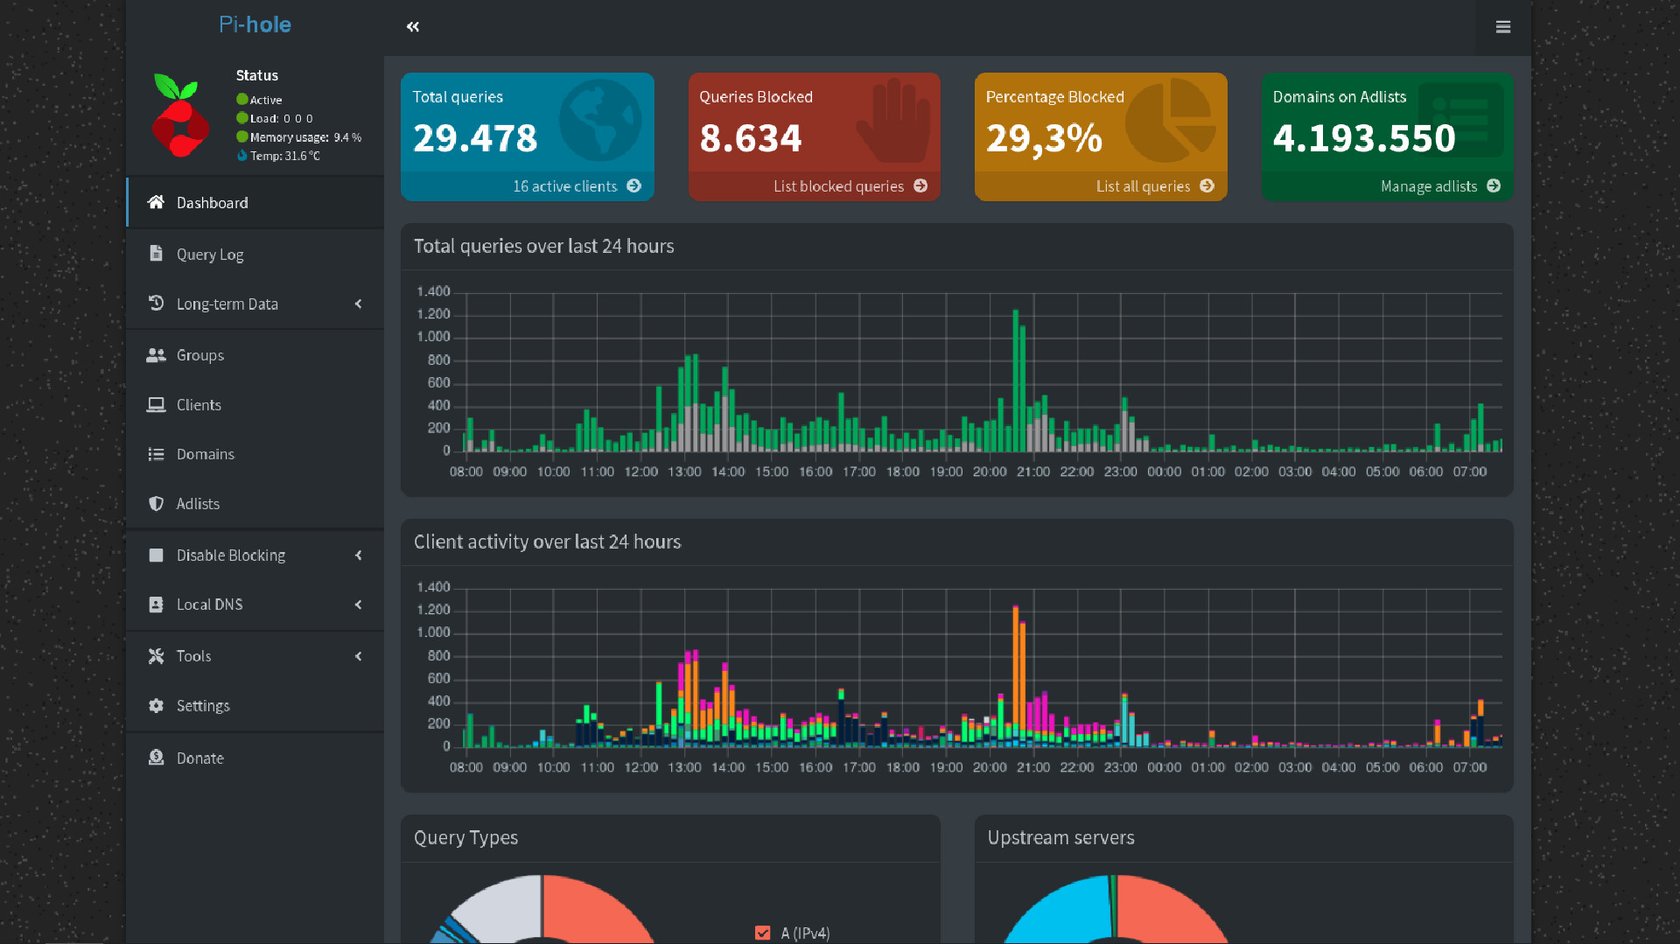Viewport: 1680px width, 944px height.
Task: Toggle the A (IPv4) legend checkbox
Action: pyautogui.click(x=763, y=933)
